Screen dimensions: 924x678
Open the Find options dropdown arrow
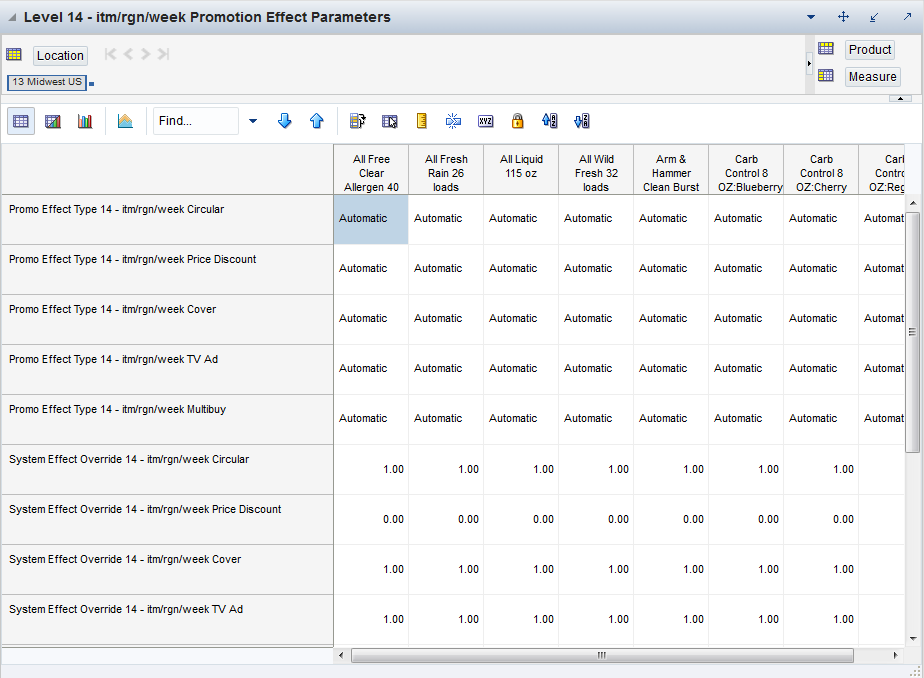click(252, 121)
